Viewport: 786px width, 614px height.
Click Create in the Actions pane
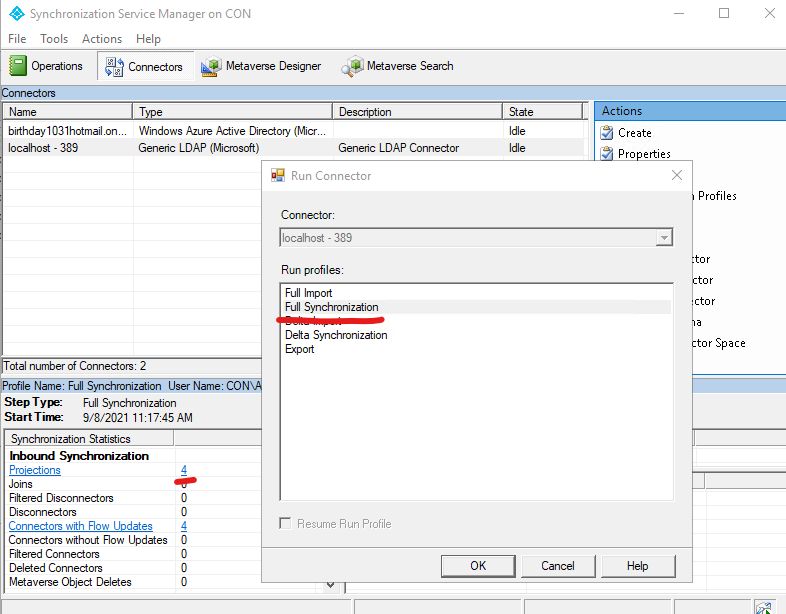click(x=635, y=133)
